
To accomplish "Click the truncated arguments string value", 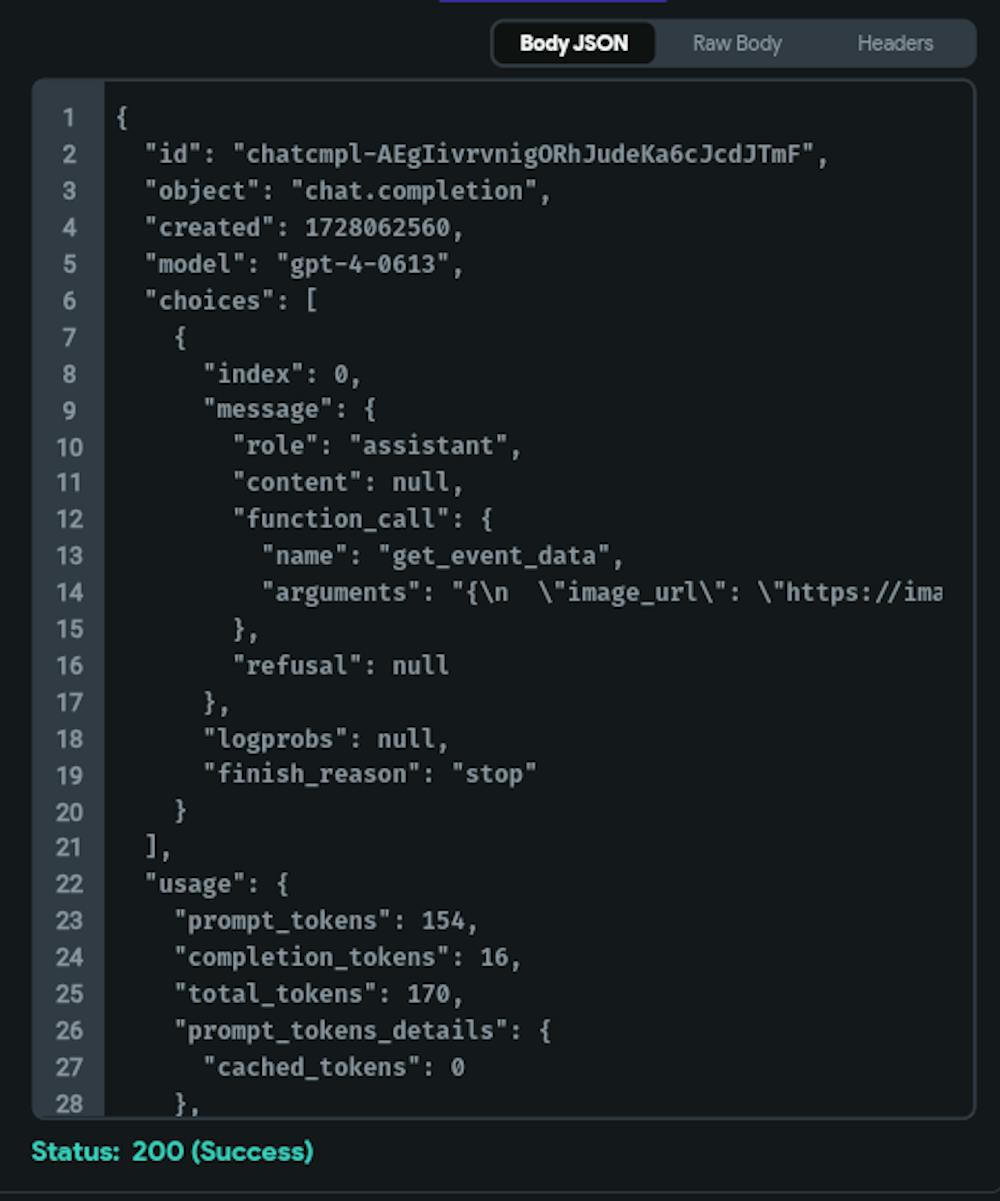I will click(x=696, y=592).
